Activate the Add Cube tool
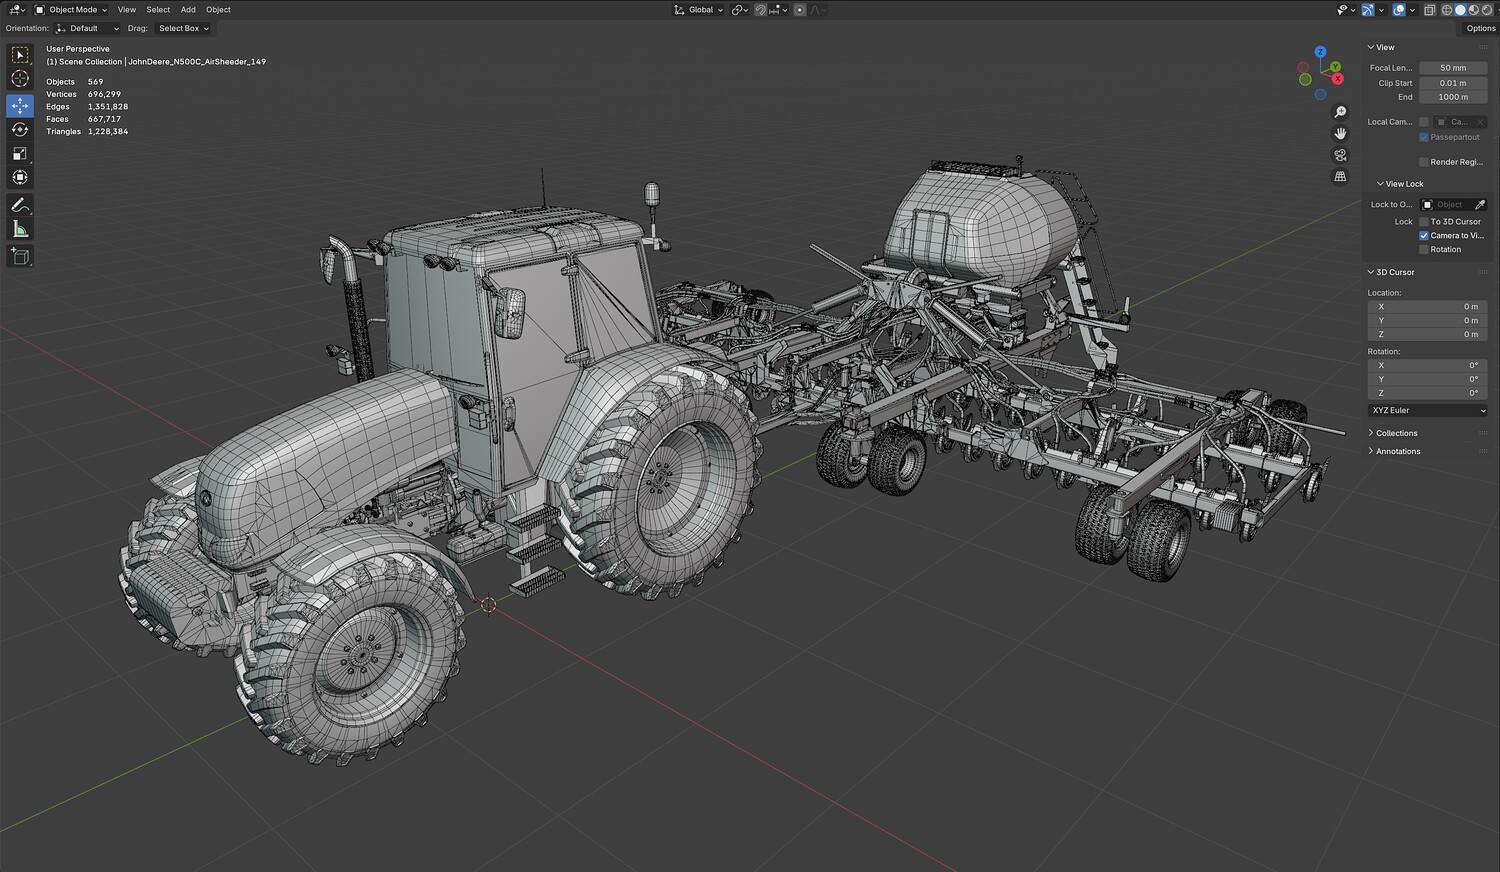 20,256
